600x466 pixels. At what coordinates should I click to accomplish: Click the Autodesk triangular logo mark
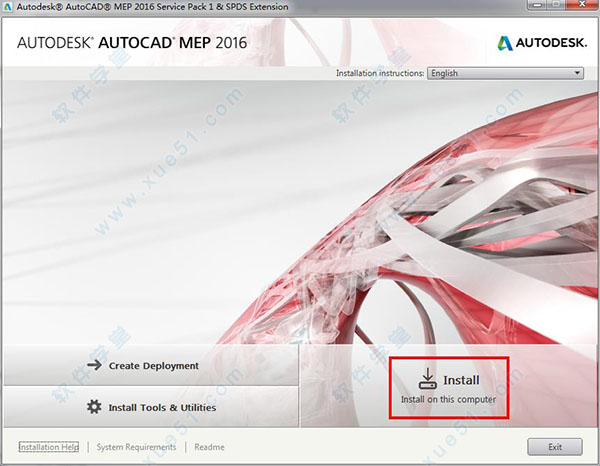coord(506,43)
